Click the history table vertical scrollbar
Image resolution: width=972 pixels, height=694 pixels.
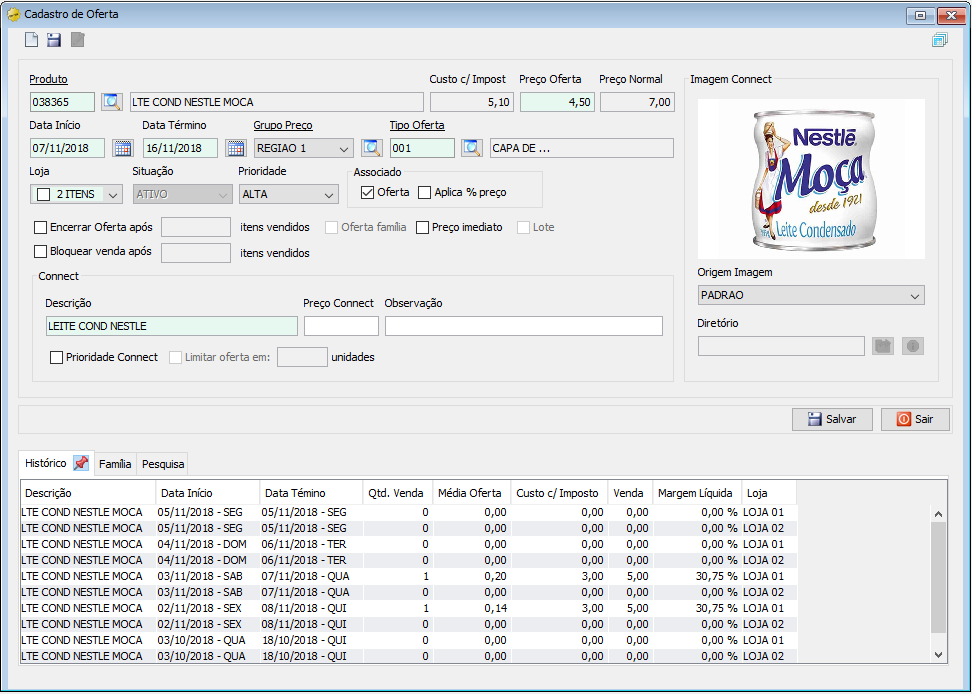pos(939,576)
